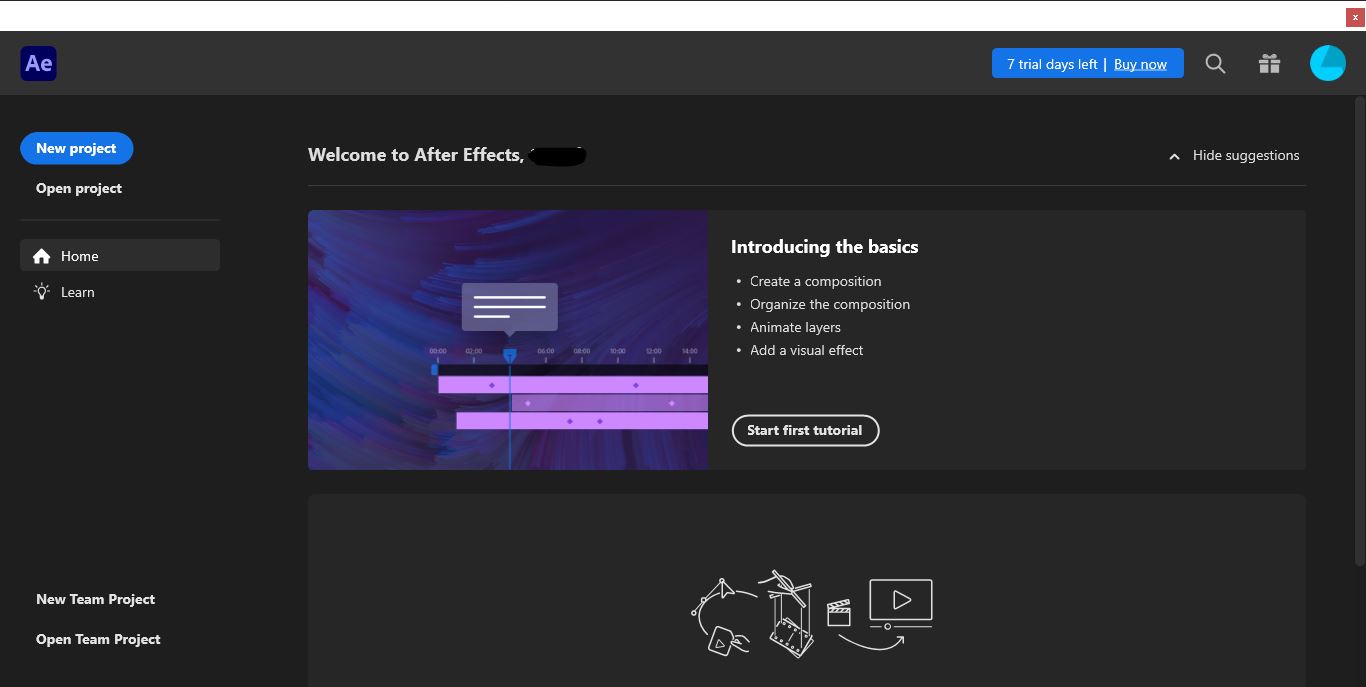Click the Buy now link
Viewport: 1366px width, 687px height.
1140,64
